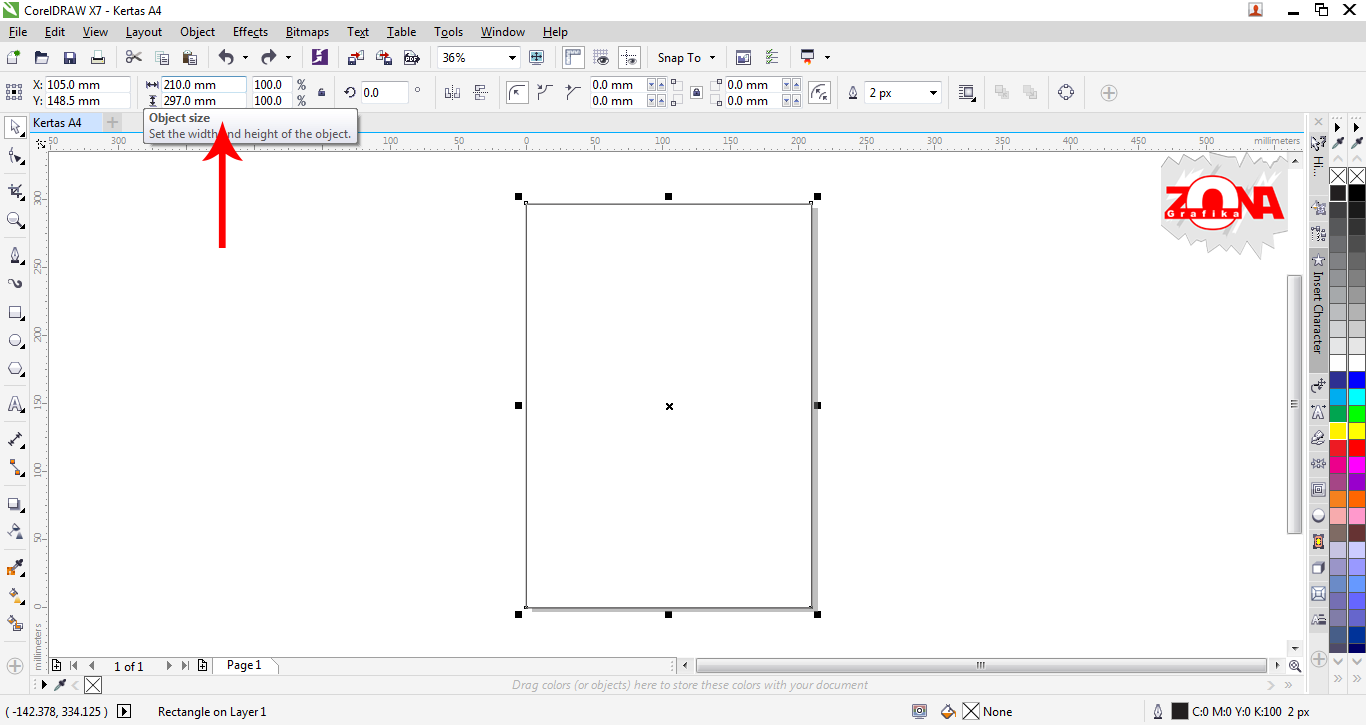Toggle rulers visibility on the property bar
1366x725 pixels.
573,57
